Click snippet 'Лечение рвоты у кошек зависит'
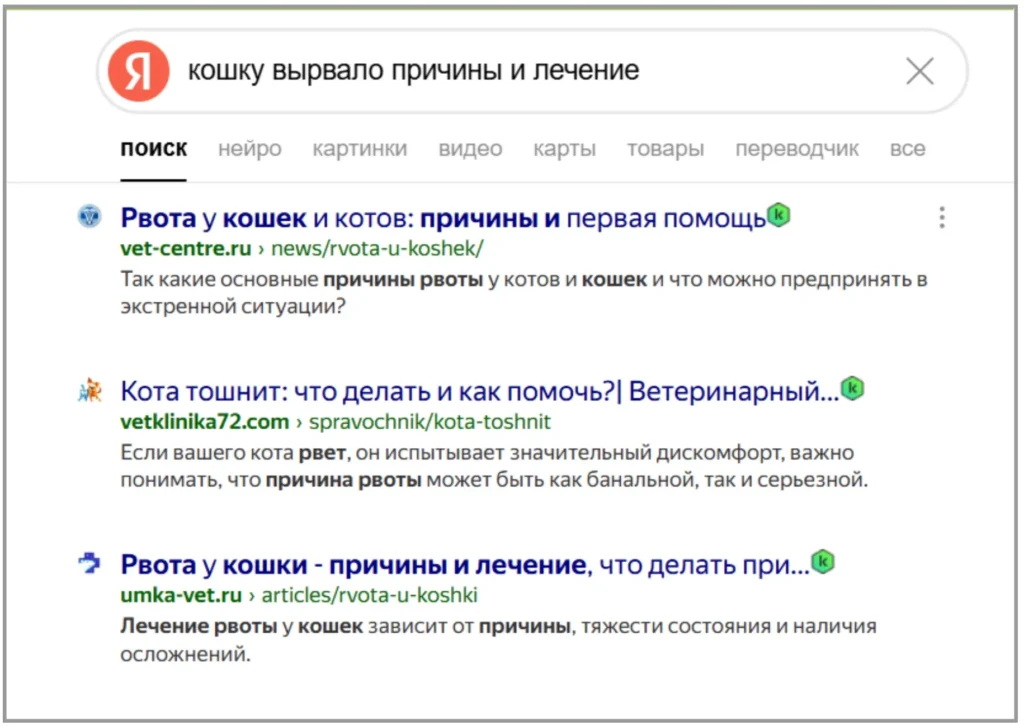The image size is (1024, 726). tap(498, 640)
